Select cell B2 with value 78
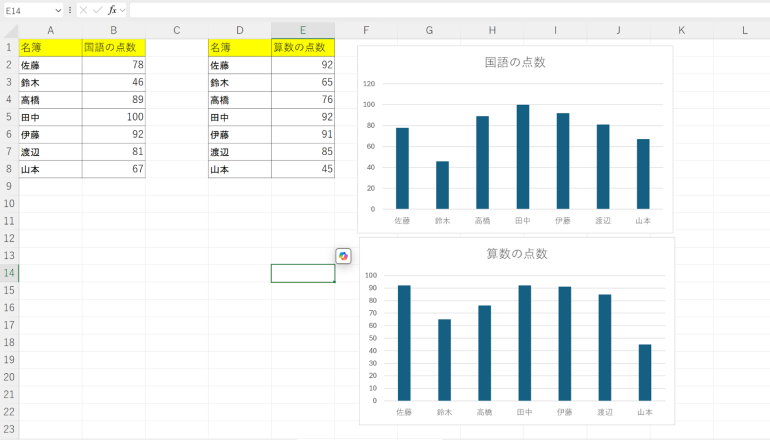The image size is (770, 440). click(x=113, y=65)
